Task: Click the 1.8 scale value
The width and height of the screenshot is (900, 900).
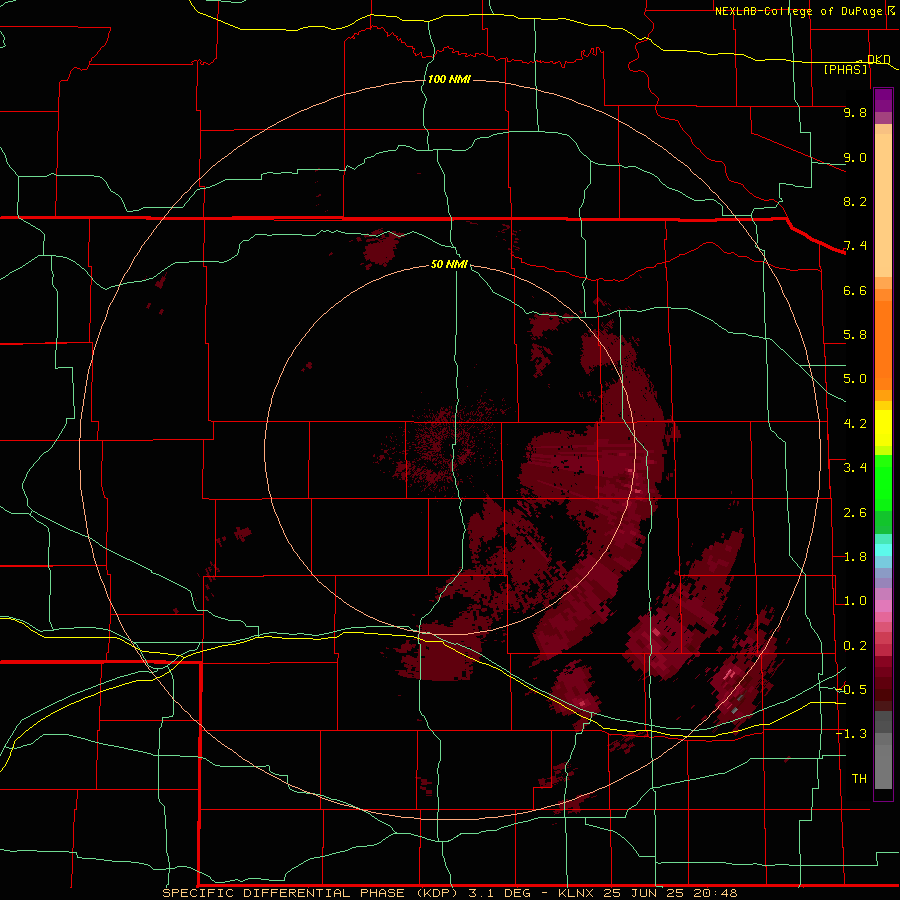Action: (x=855, y=557)
